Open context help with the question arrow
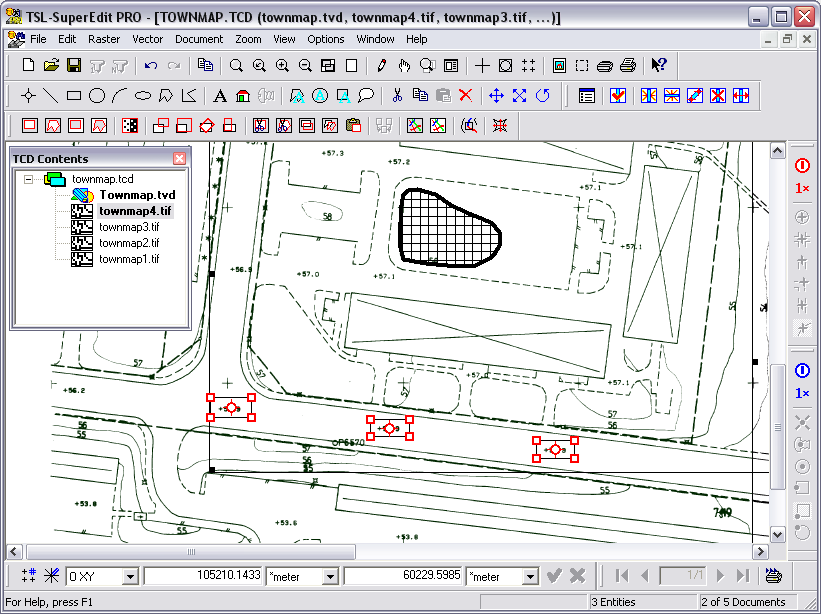This screenshot has width=821, height=614. click(659, 65)
